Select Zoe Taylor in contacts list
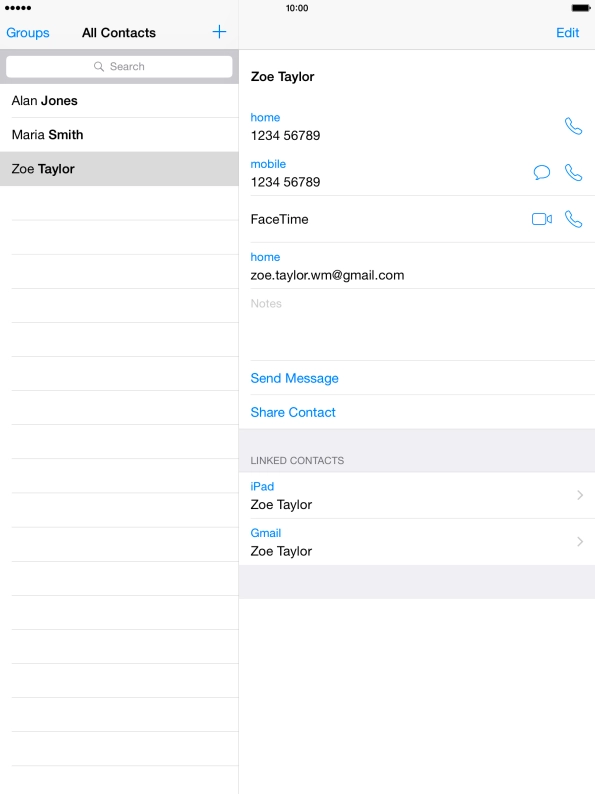Image resolution: width=595 pixels, height=794 pixels. (x=120, y=169)
